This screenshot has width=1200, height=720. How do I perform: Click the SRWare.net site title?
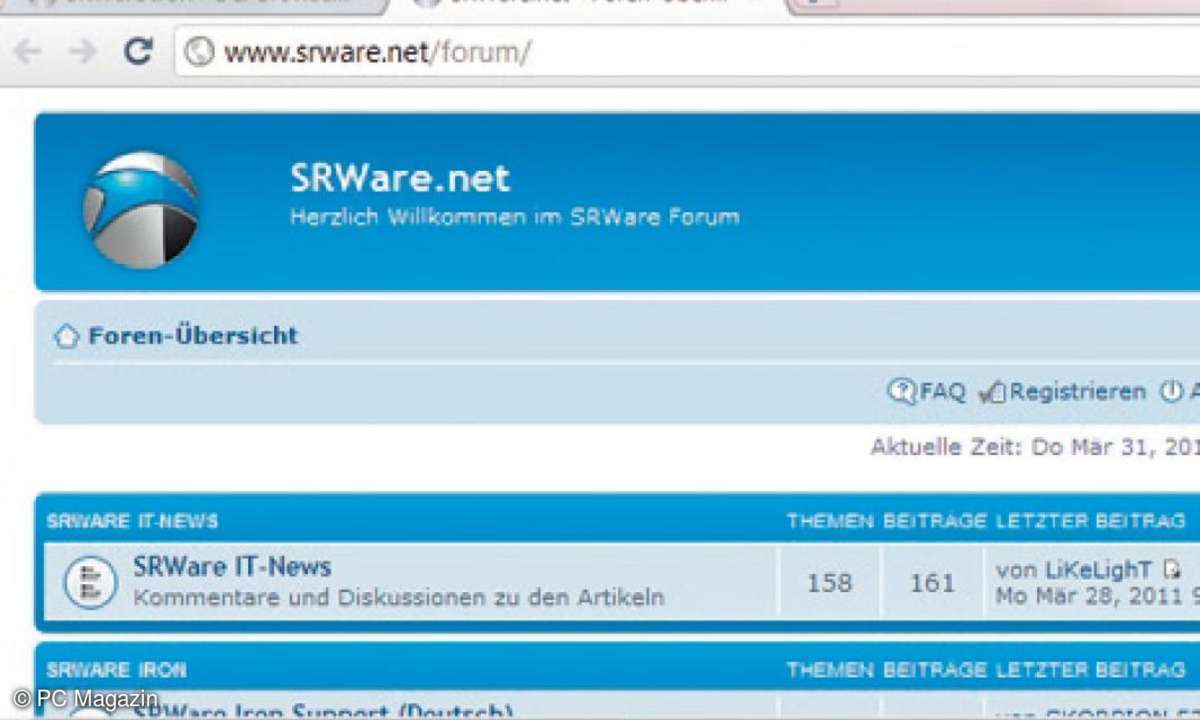[400, 178]
